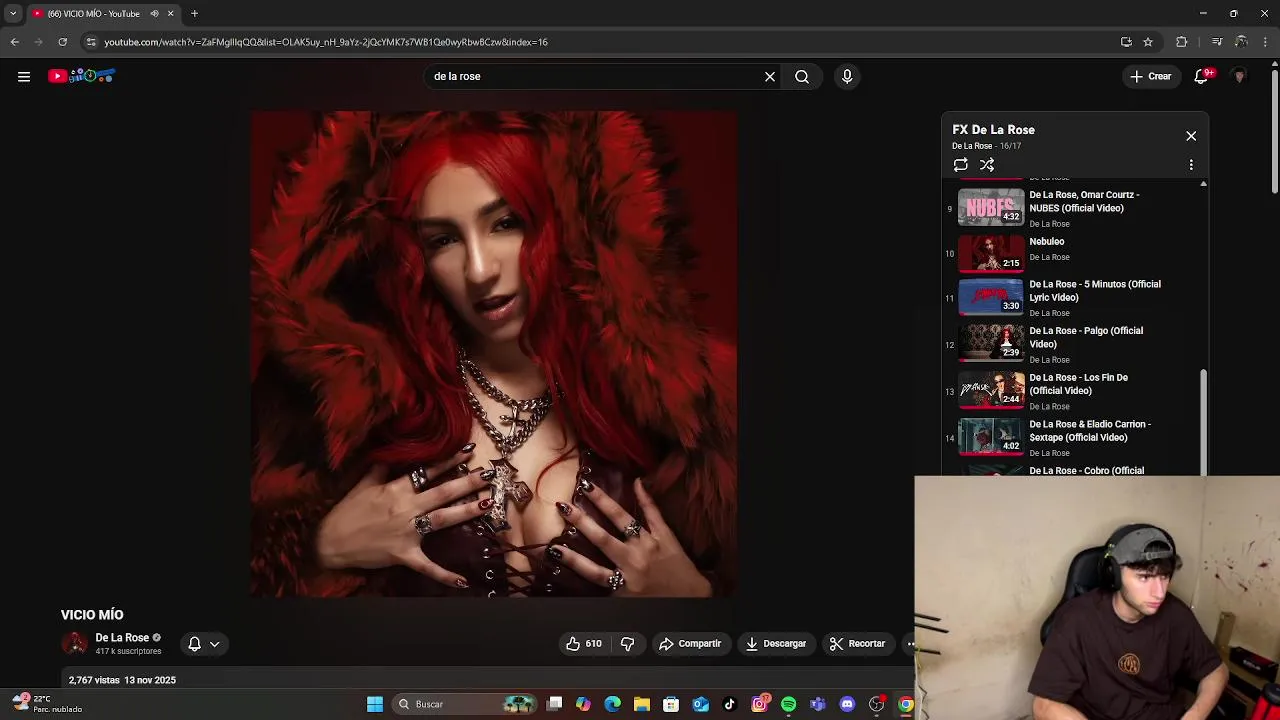Bookmark this page with star icon

[x=1148, y=42]
